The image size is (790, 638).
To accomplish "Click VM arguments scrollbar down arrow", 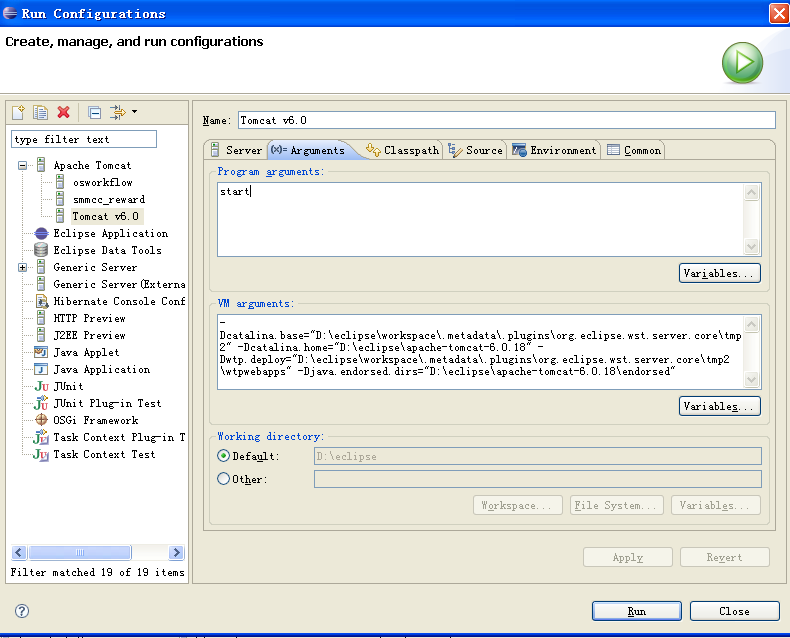I will [751, 379].
